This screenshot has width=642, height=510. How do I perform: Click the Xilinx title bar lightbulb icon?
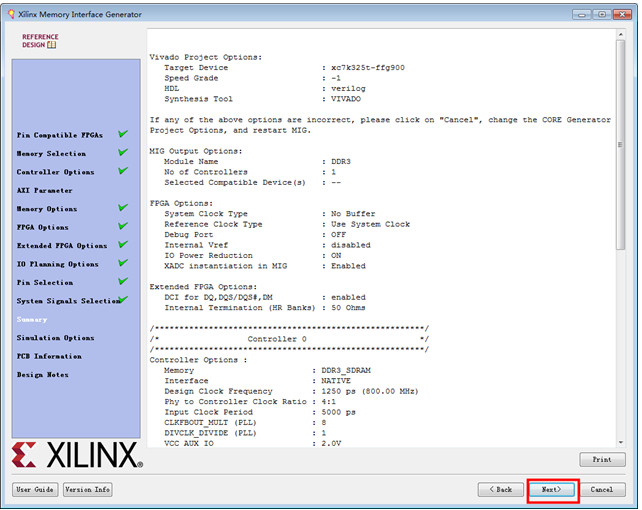(x=11, y=14)
